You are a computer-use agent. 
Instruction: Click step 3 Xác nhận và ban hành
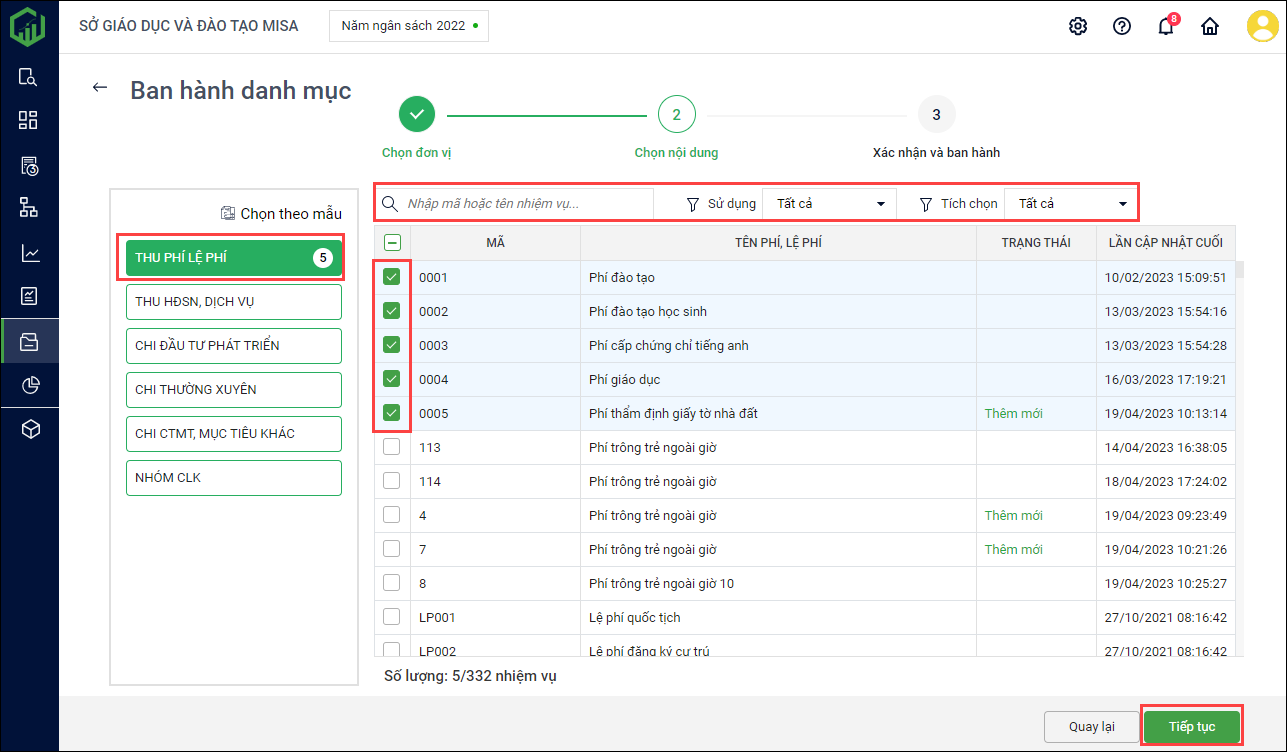click(x=936, y=115)
